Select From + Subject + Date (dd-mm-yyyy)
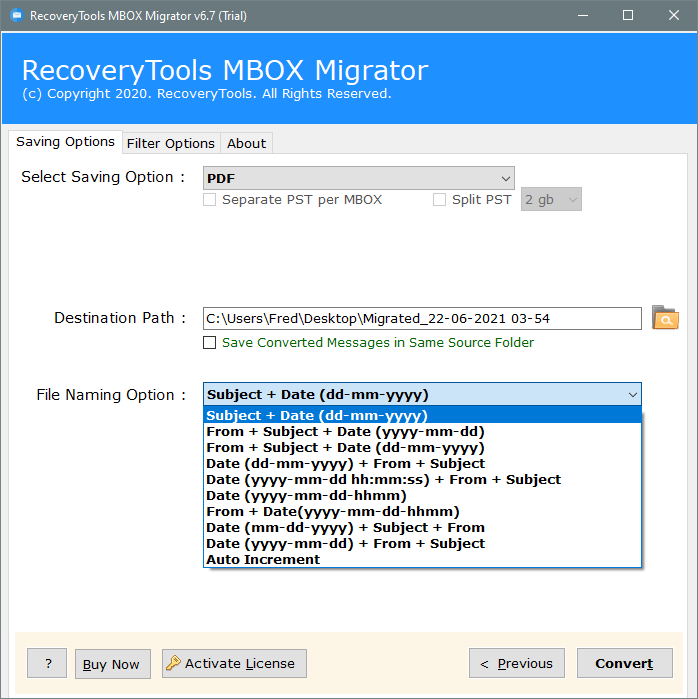This screenshot has height=699, width=698. coord(422,448)
